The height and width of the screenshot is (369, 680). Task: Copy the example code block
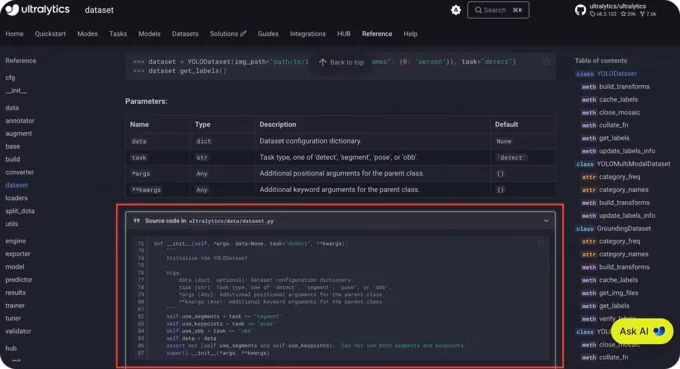pyautogui.click(x=546, y=62)
